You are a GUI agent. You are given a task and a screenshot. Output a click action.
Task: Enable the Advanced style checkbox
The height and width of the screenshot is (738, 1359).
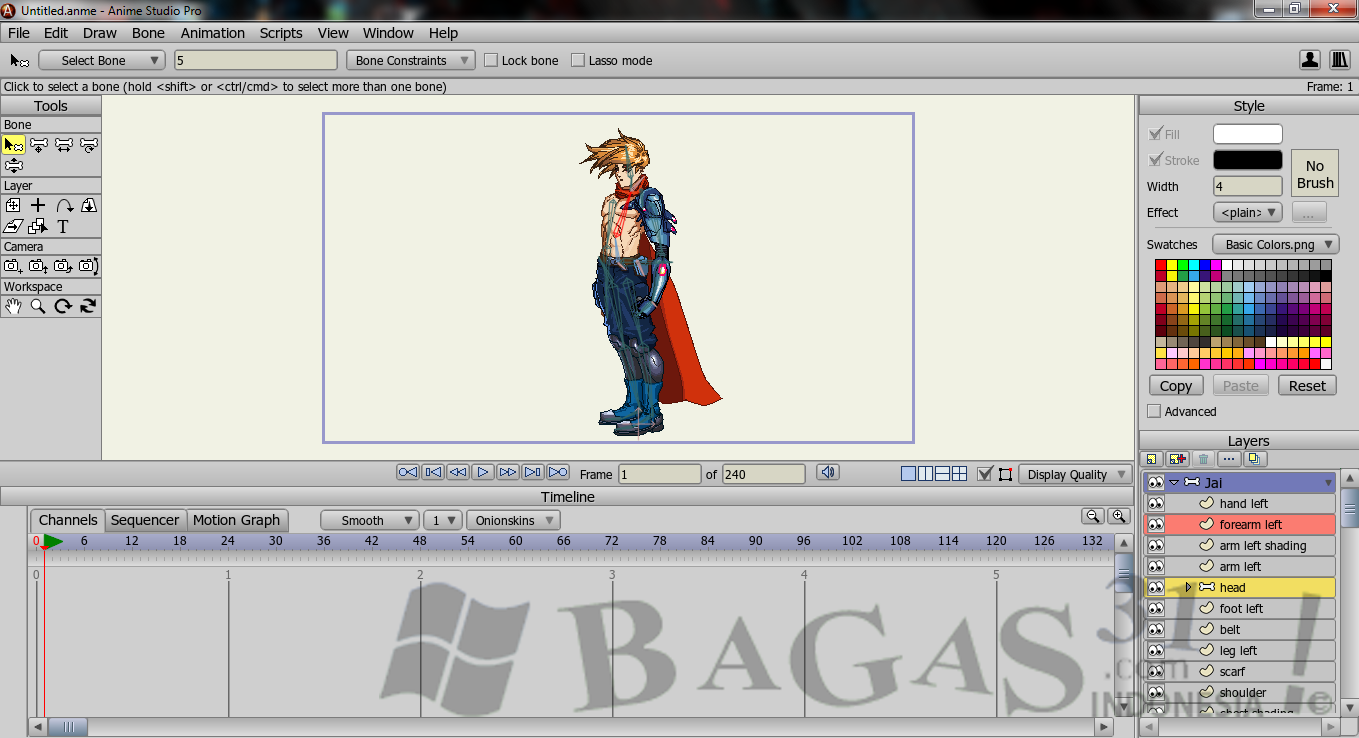coord(1154,411)
